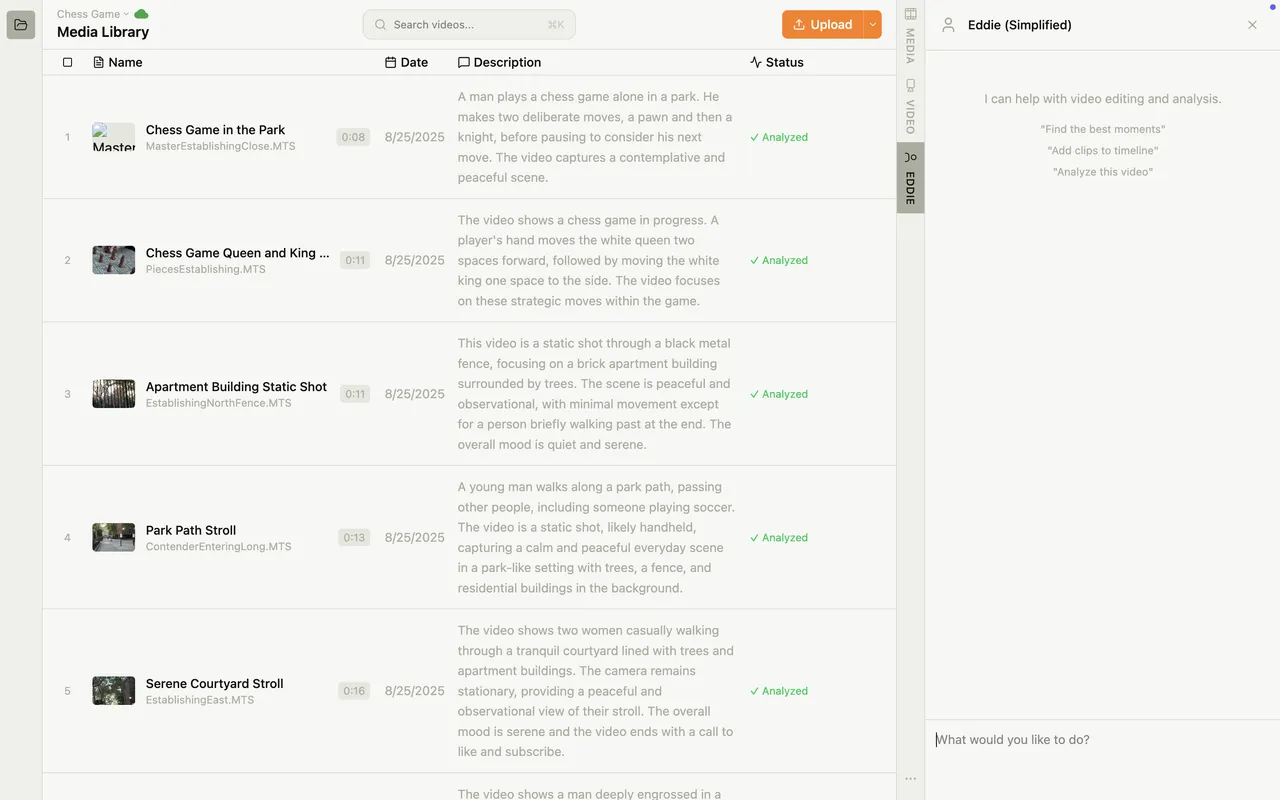Expand the Upload button dropdown arrow
The width and height of the screenshot is (1280, 800).
(x=873, y=25)
